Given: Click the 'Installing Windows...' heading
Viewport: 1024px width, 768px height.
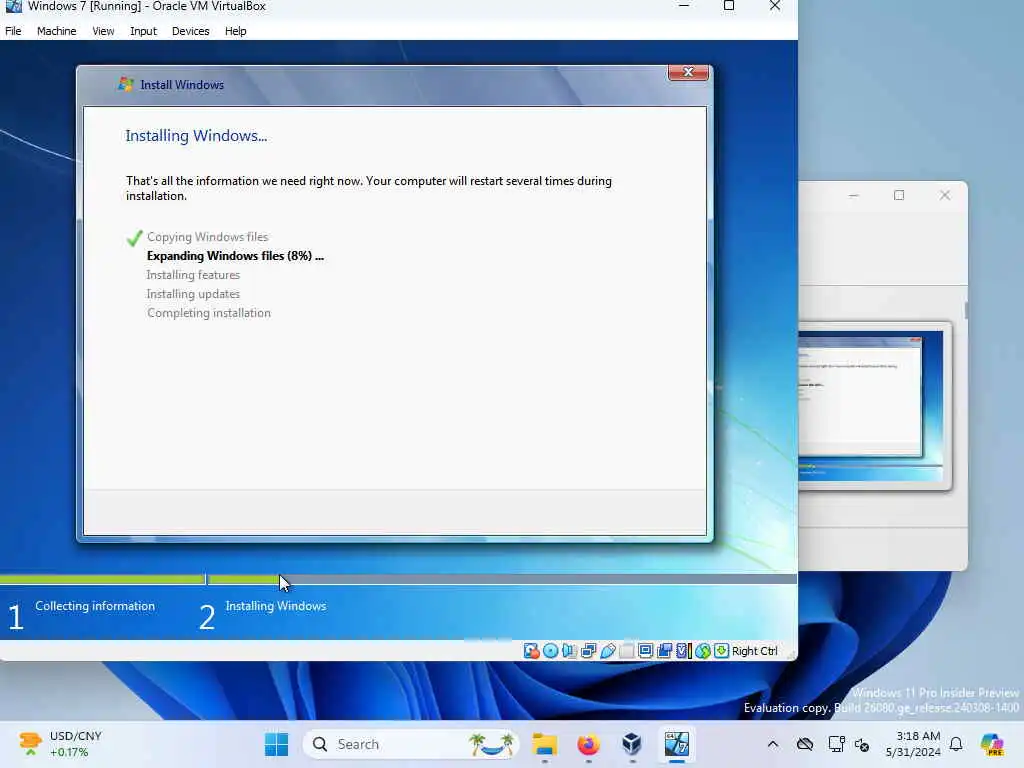Looking at the screenshot, I should 196,136.
